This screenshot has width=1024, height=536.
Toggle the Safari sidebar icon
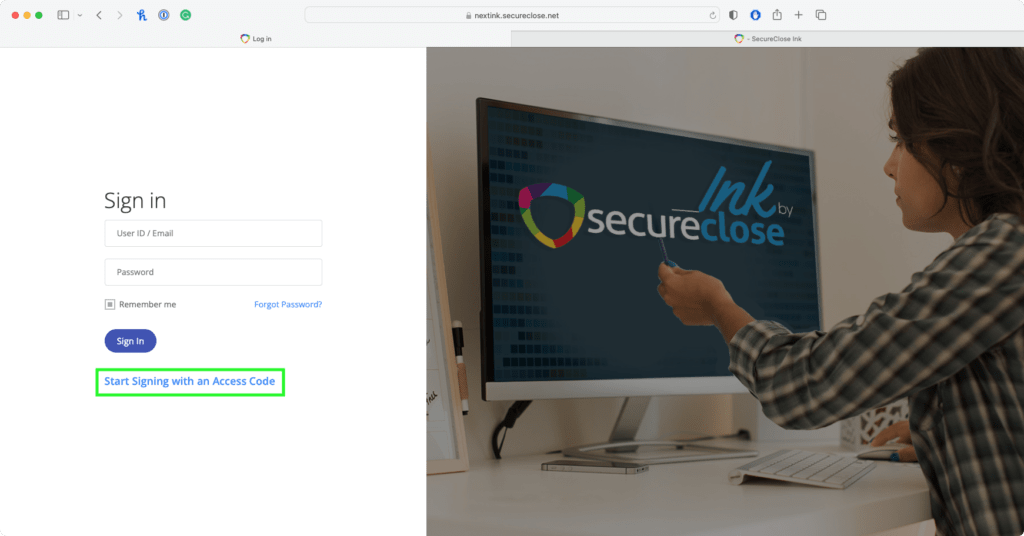tap(63, 15)
